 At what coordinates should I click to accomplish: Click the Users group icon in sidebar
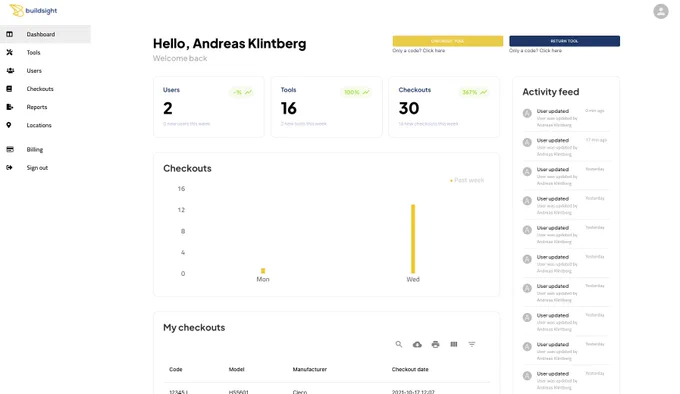pyautogui.click(x=10, y=71)
